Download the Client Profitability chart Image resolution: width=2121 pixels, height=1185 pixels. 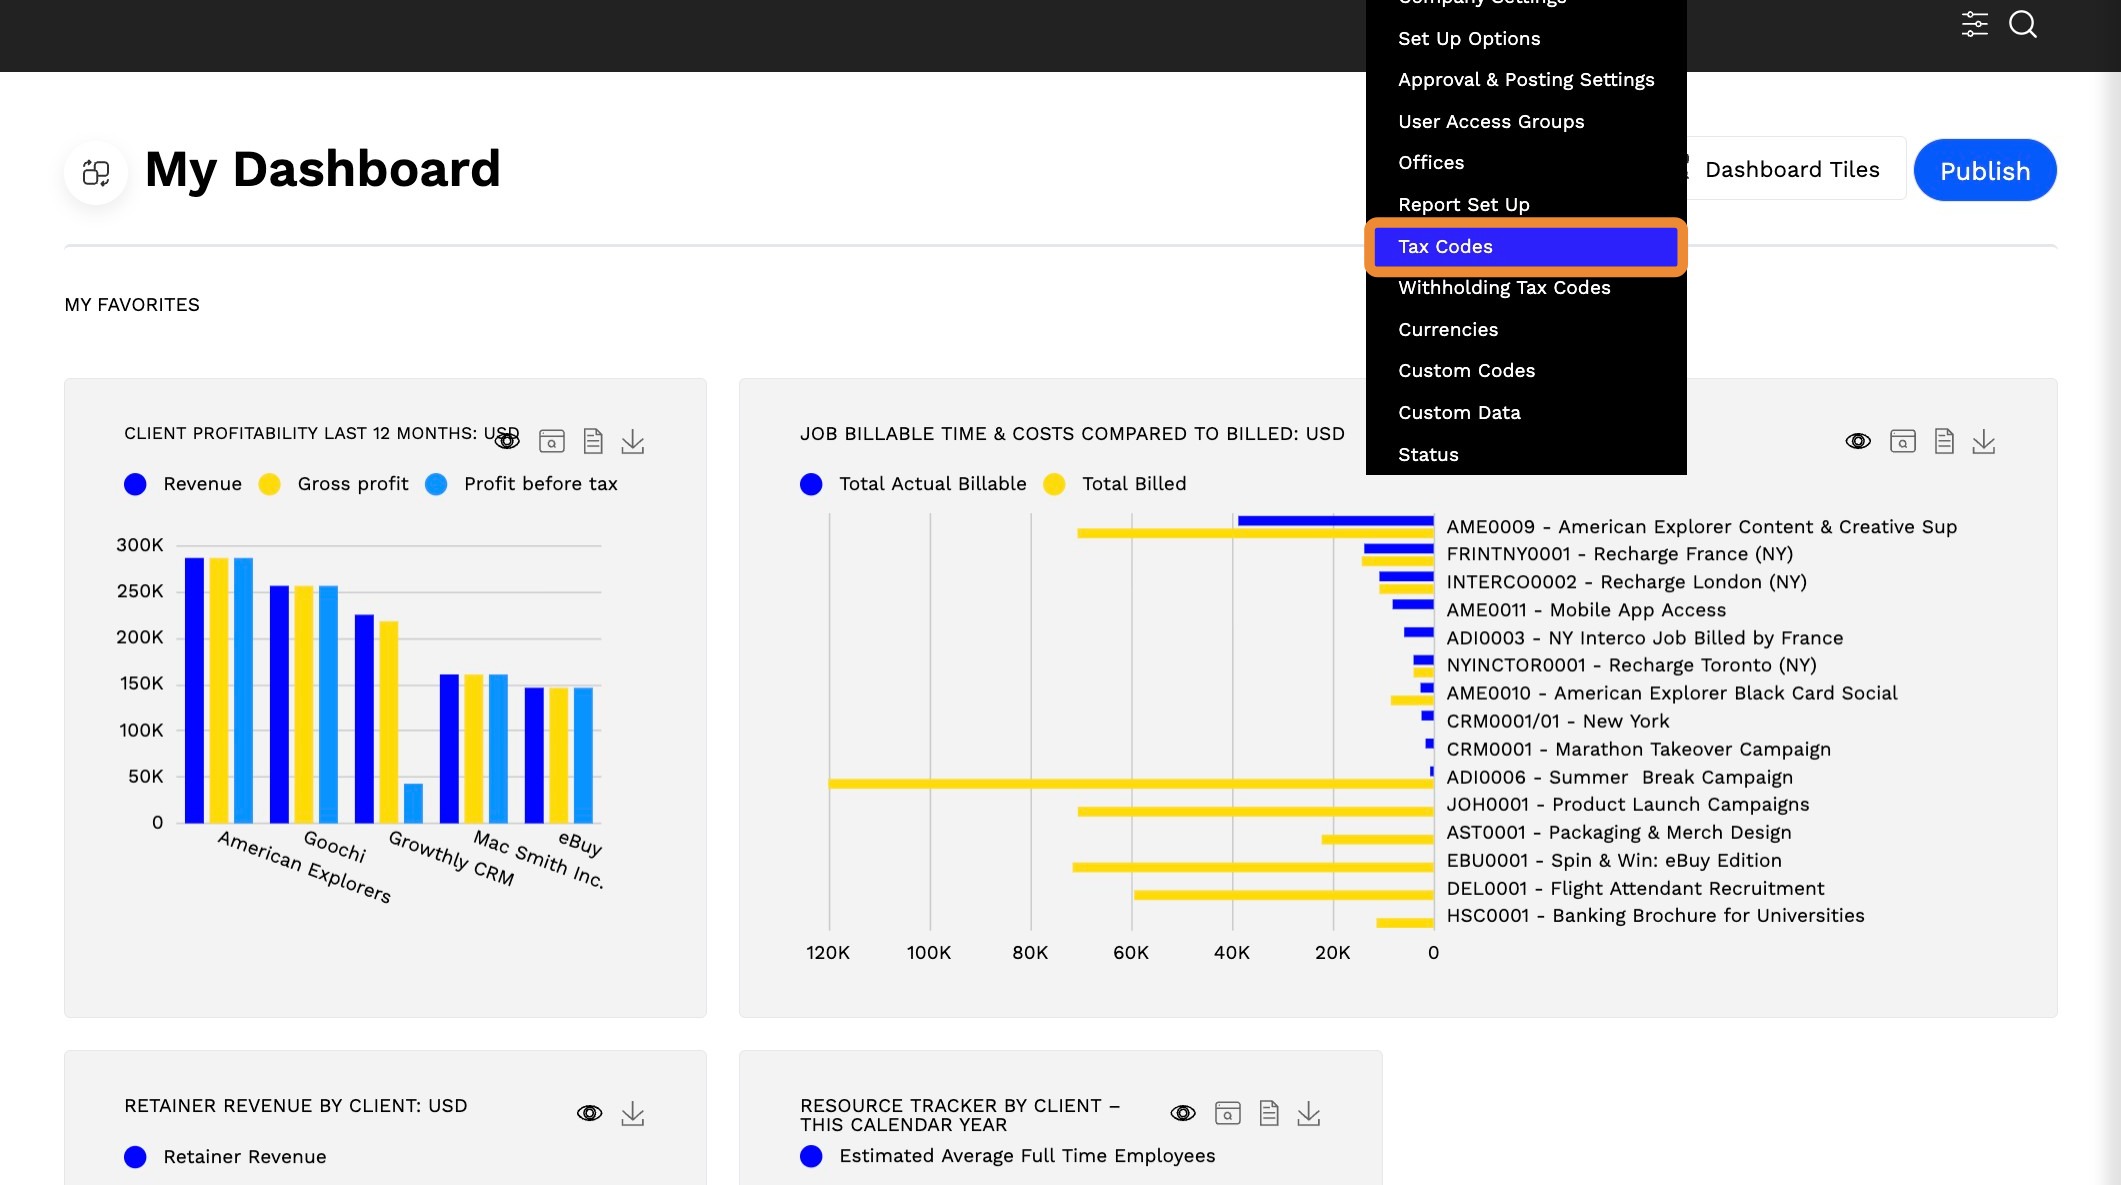pos(633,441)
